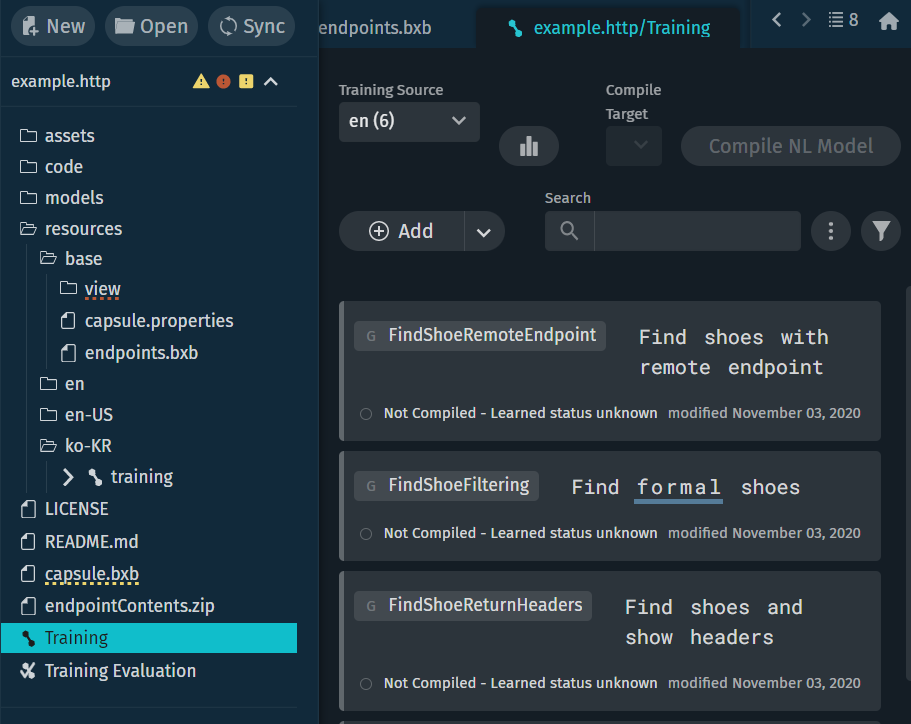Select 'Find shoes and show headers' utterance

pos(713,622)
